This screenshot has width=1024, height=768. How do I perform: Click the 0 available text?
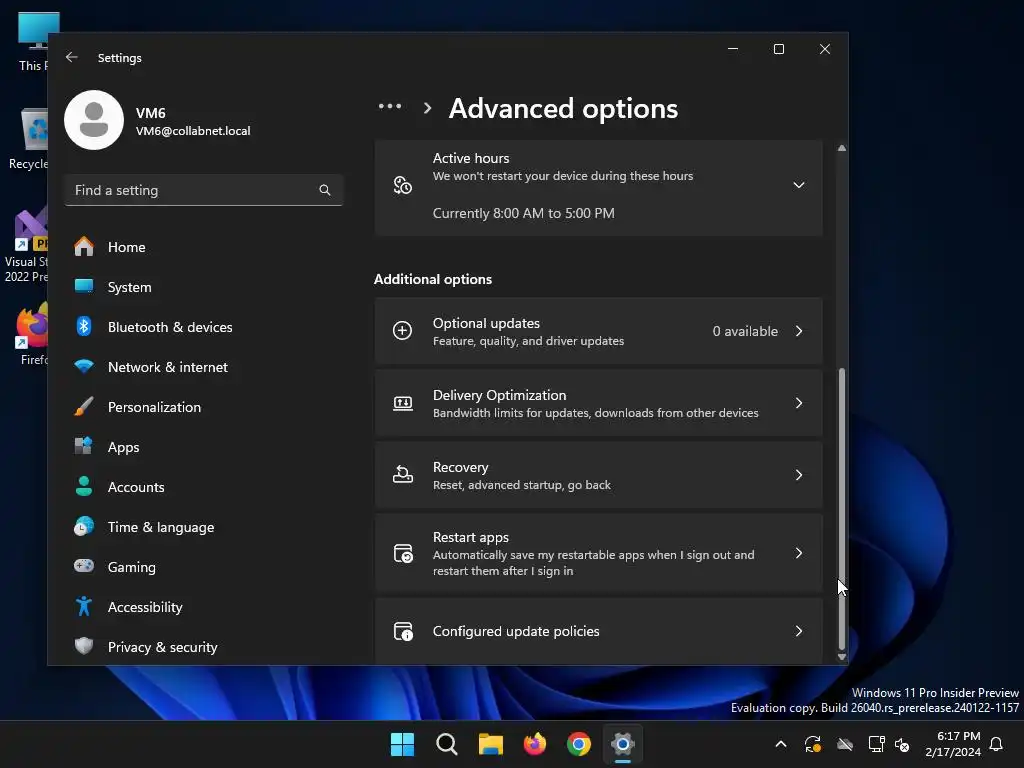(x=745, y=331)
